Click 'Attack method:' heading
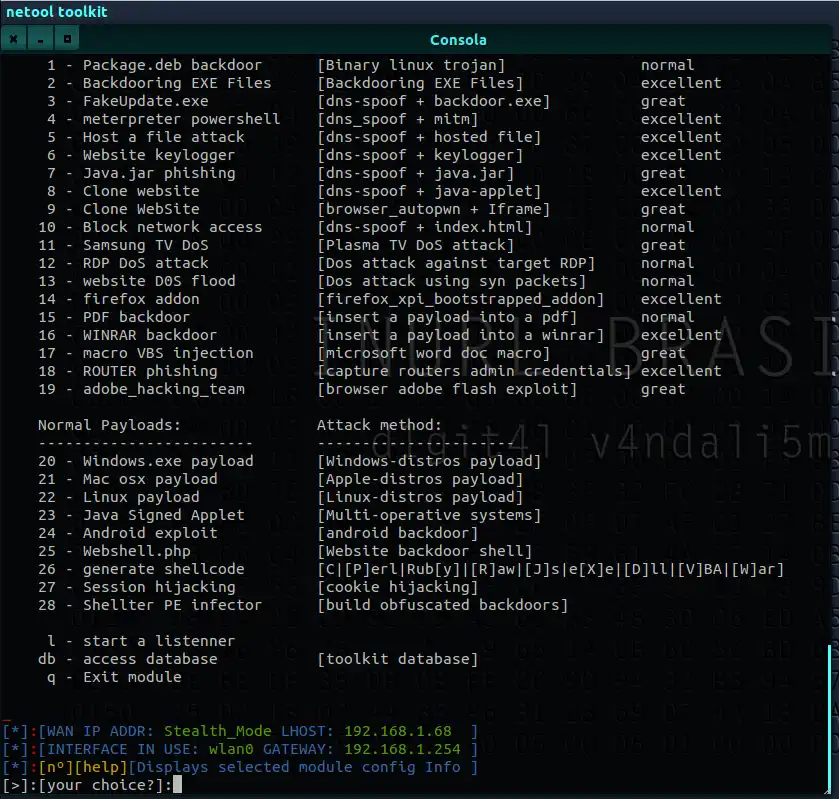Viewport: 839px width, 799px height. 379,425
